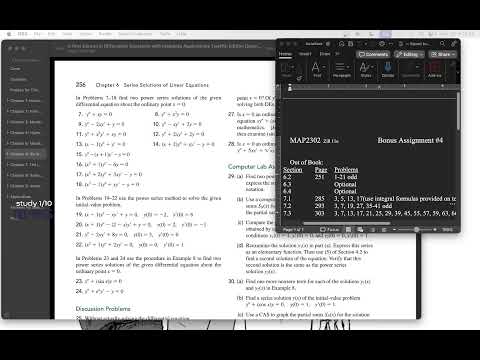
Task: Select 'Preface for This...' outline entry
Action: (x=24, y=90)
